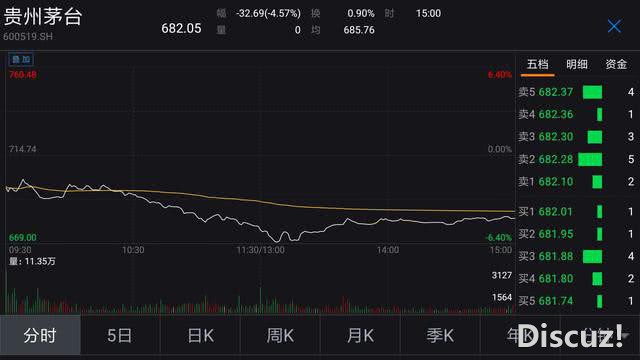Click the 14:00 time axis label

388,250
